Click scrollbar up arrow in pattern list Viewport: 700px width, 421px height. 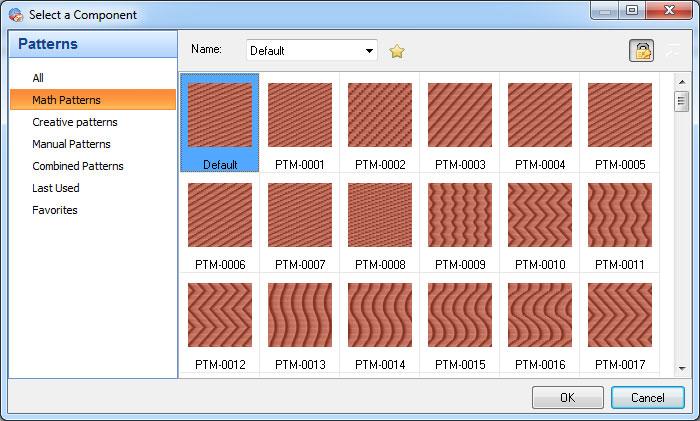(682, 82)
